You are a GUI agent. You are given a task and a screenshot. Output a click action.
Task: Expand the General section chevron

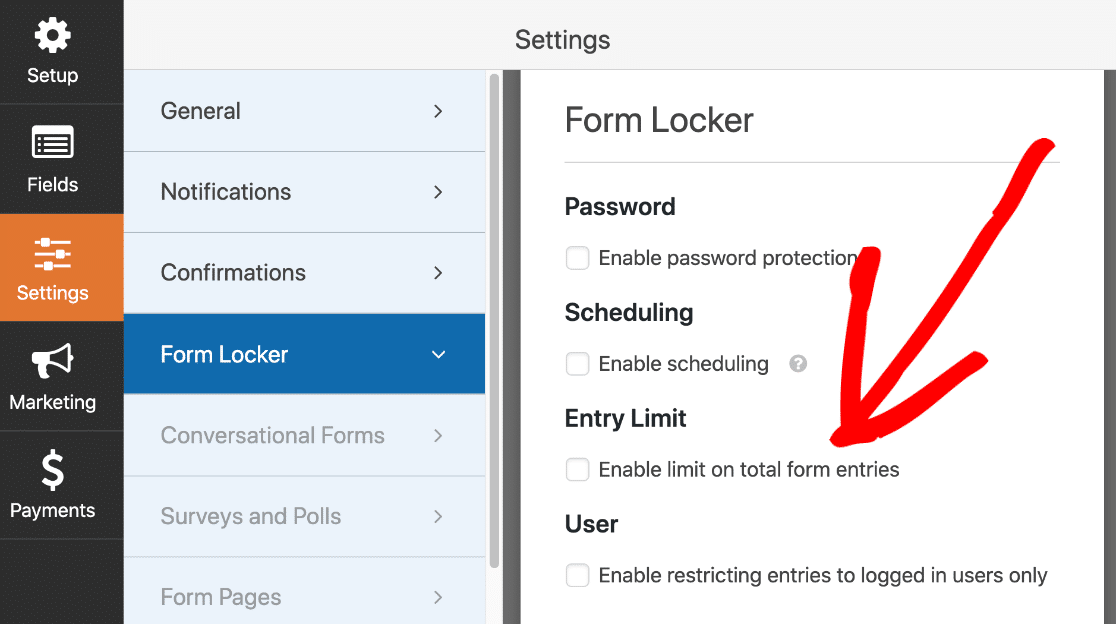tap(438, 111)
